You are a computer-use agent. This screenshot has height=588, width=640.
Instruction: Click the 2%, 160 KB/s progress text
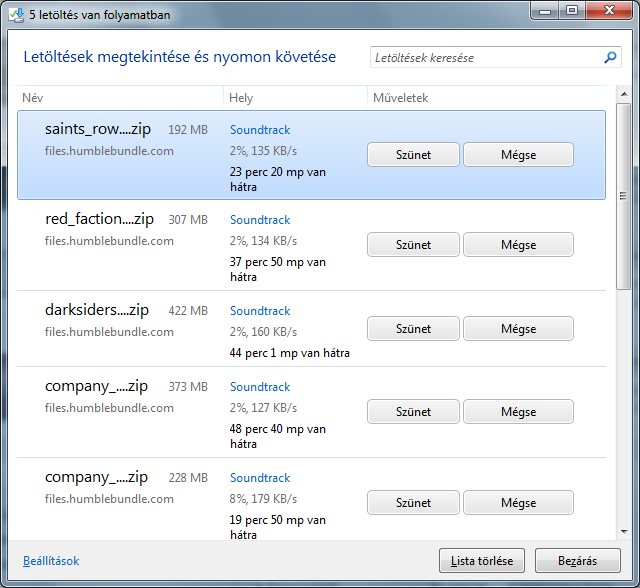[x=263, y=332]
